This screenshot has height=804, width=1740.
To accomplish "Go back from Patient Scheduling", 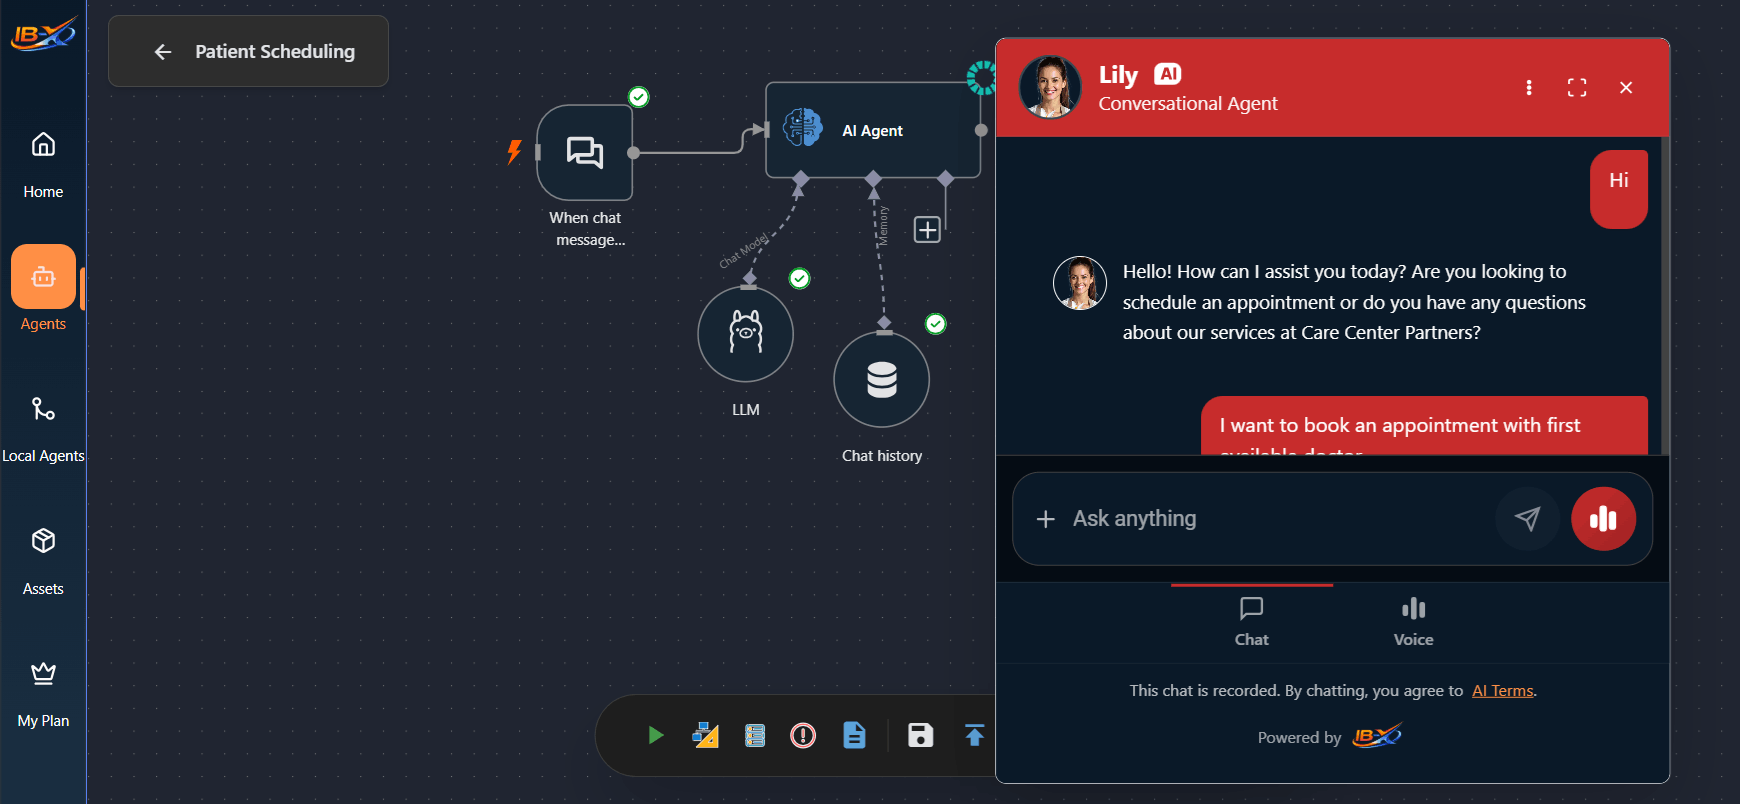I will pyautogui.click(x=163, y=52).
